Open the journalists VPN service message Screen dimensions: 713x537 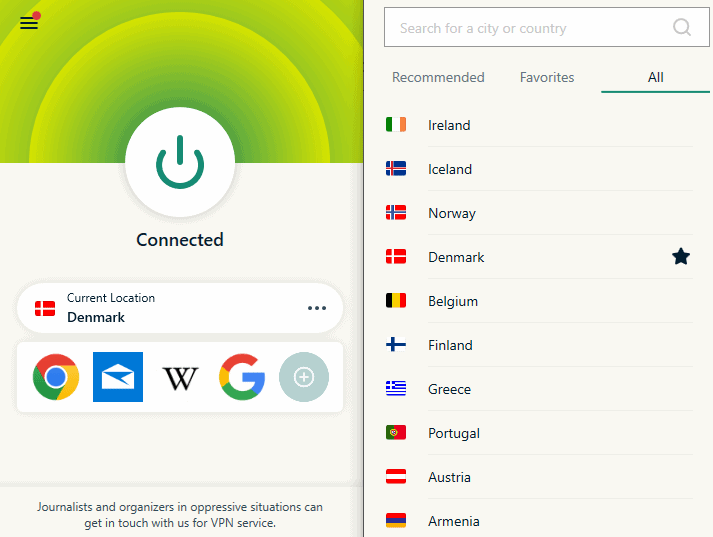click(180, 515)
